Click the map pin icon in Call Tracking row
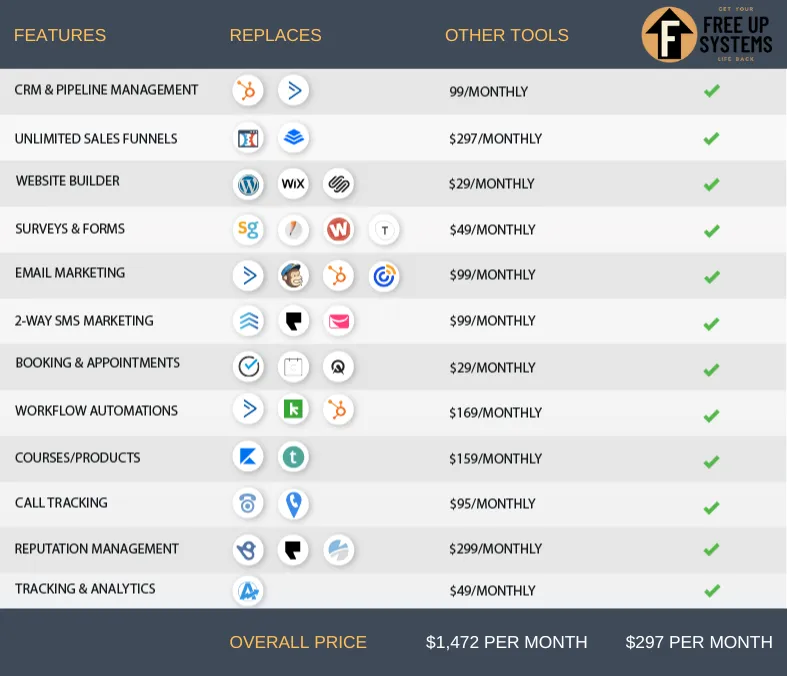 (293, 504)
